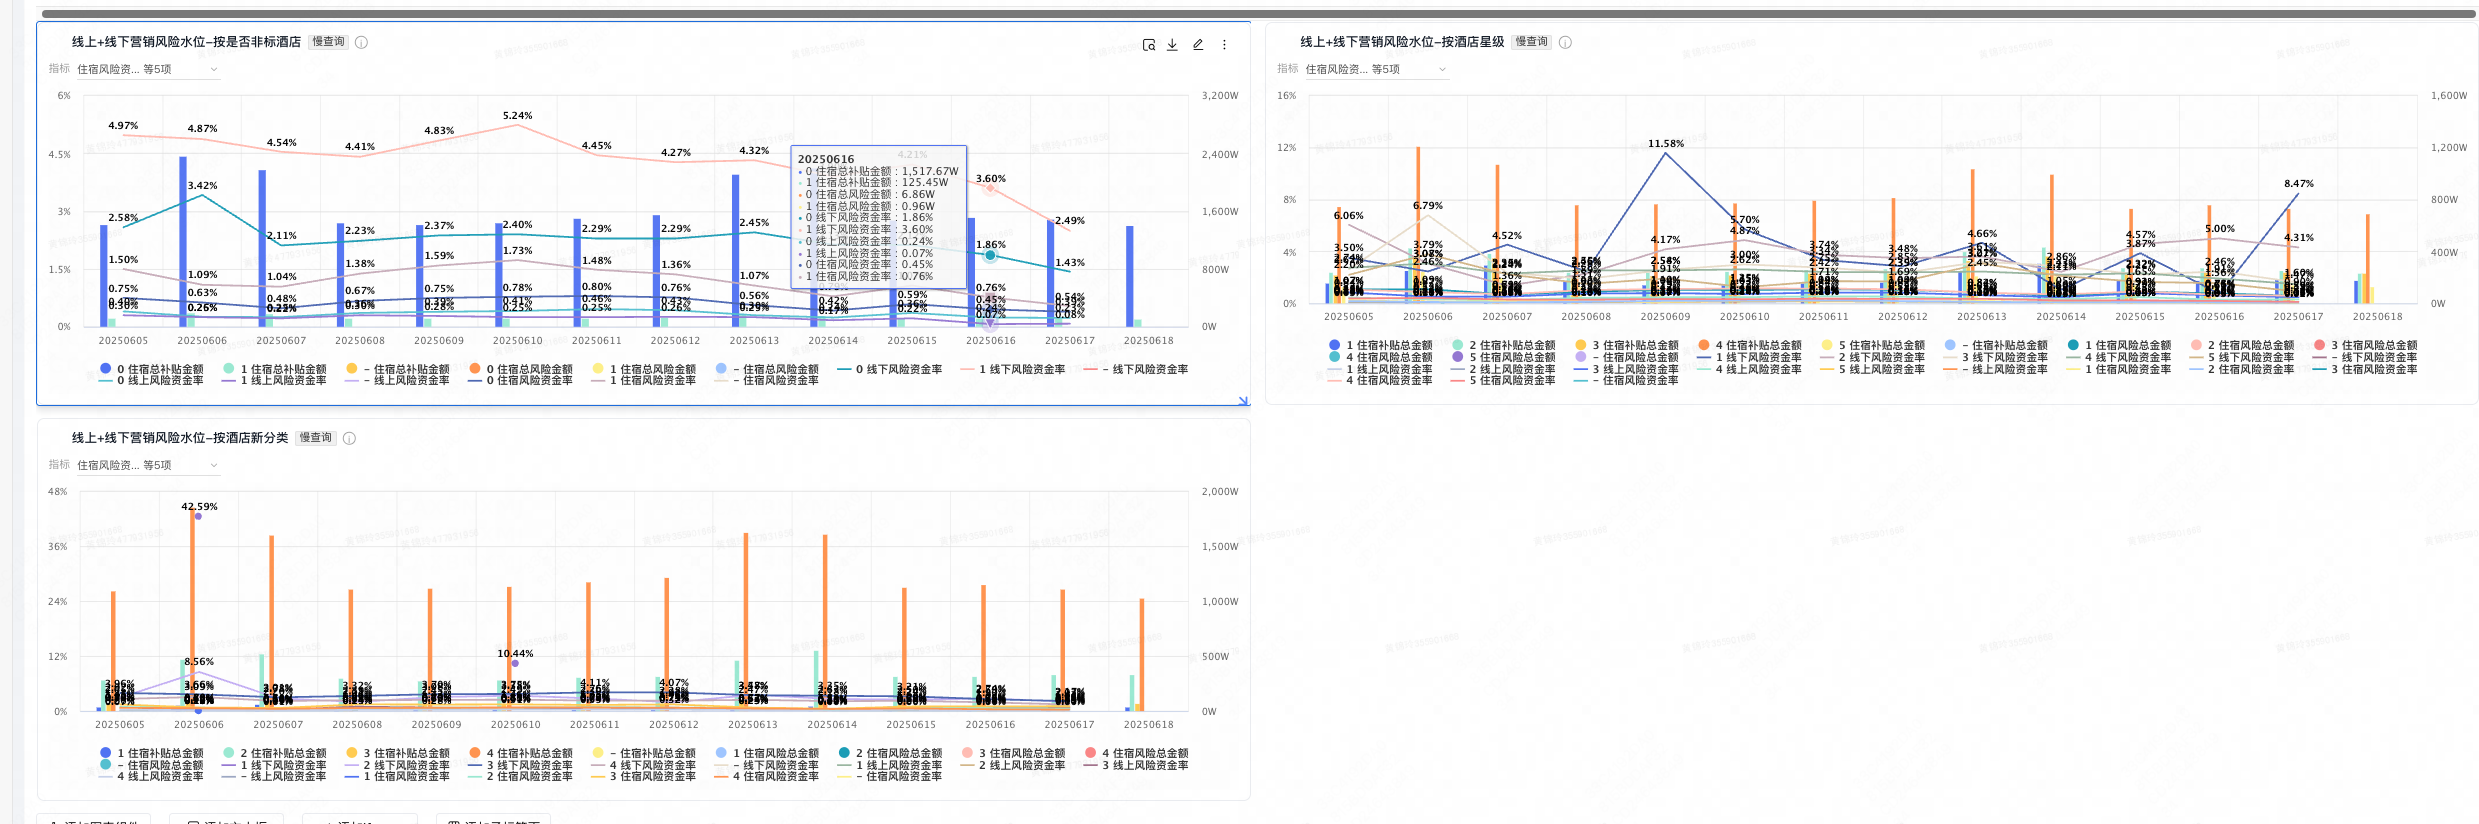
Task: Click yellow swatch of 3 住宿补贴总金额 in 新分类 legend
Action: tap(351, 753)
